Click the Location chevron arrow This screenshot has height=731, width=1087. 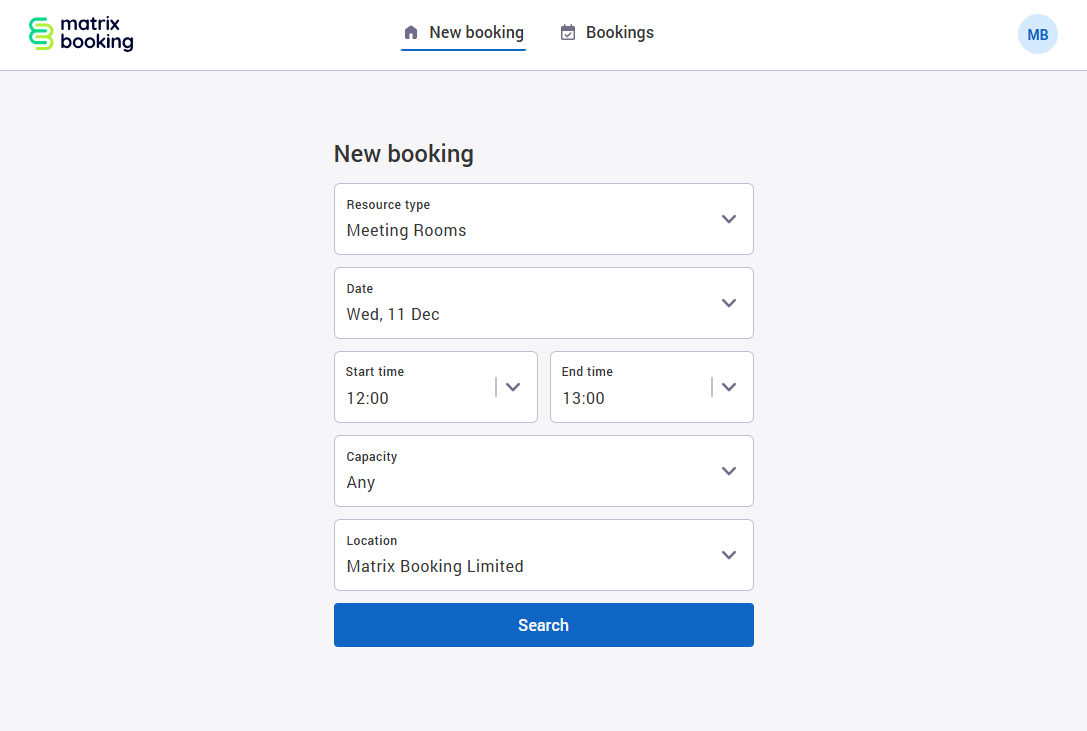(x=729, y=555)
